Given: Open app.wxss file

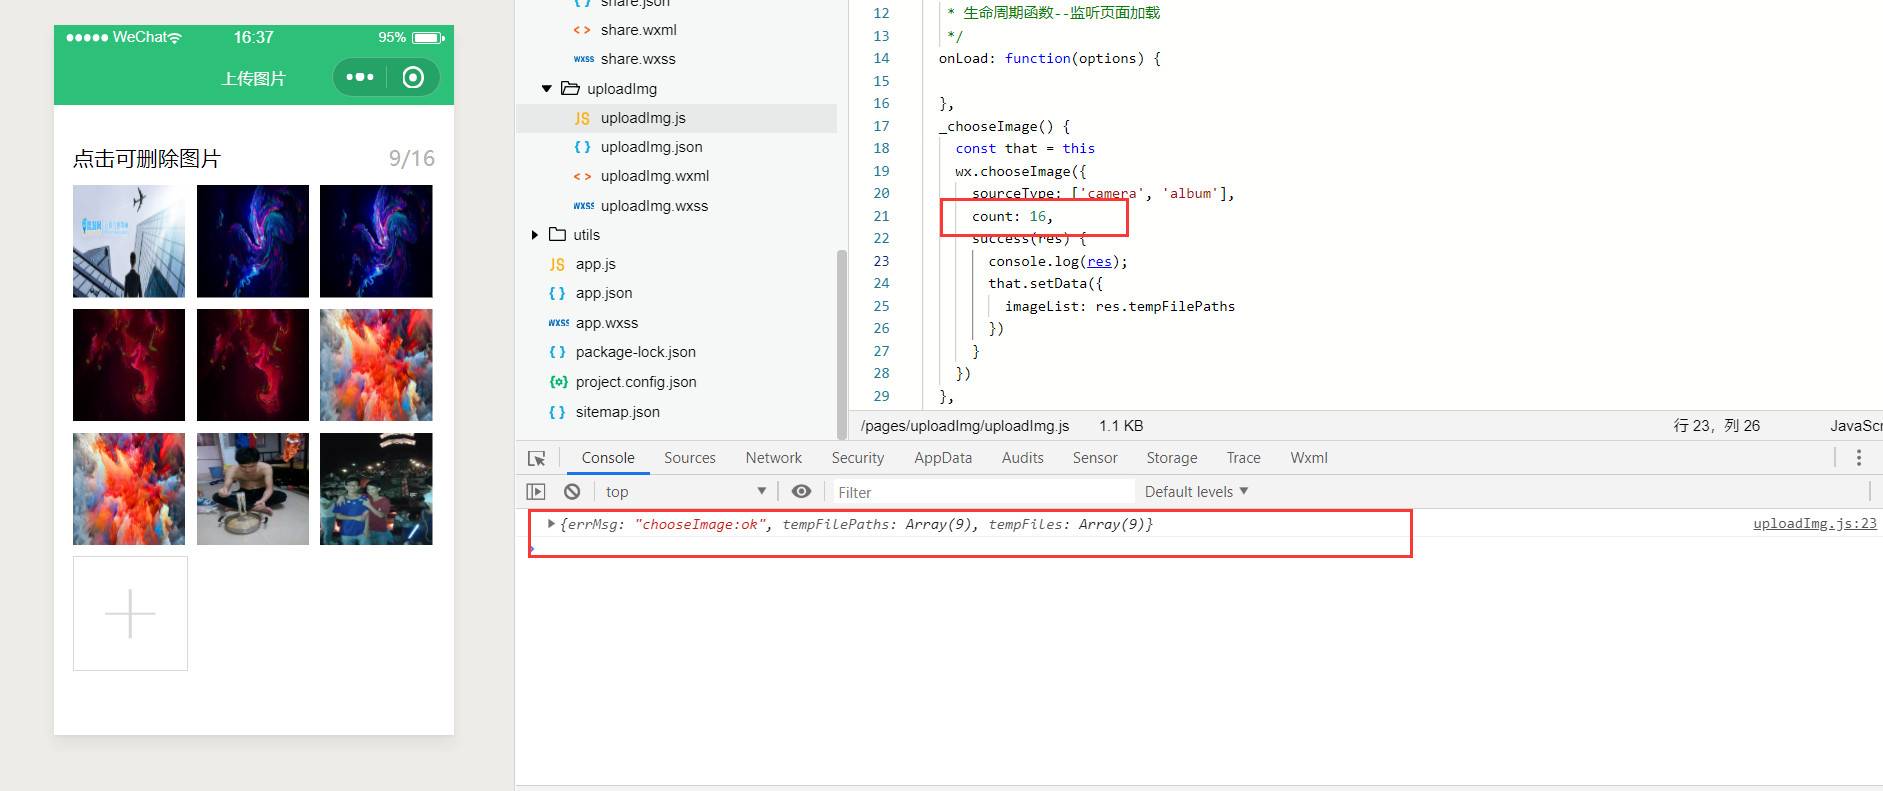Looking at the screenshot, I should [x=607, y=323].
